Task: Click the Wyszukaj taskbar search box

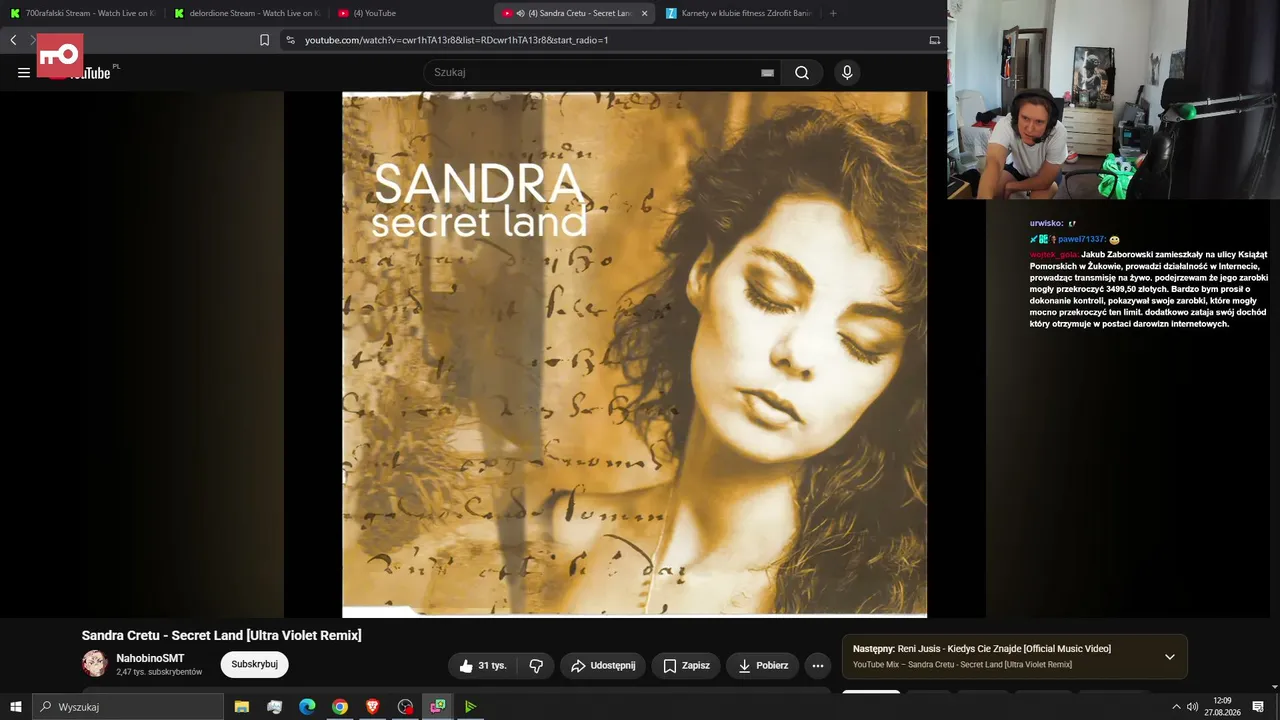Action: click(128, 707)
